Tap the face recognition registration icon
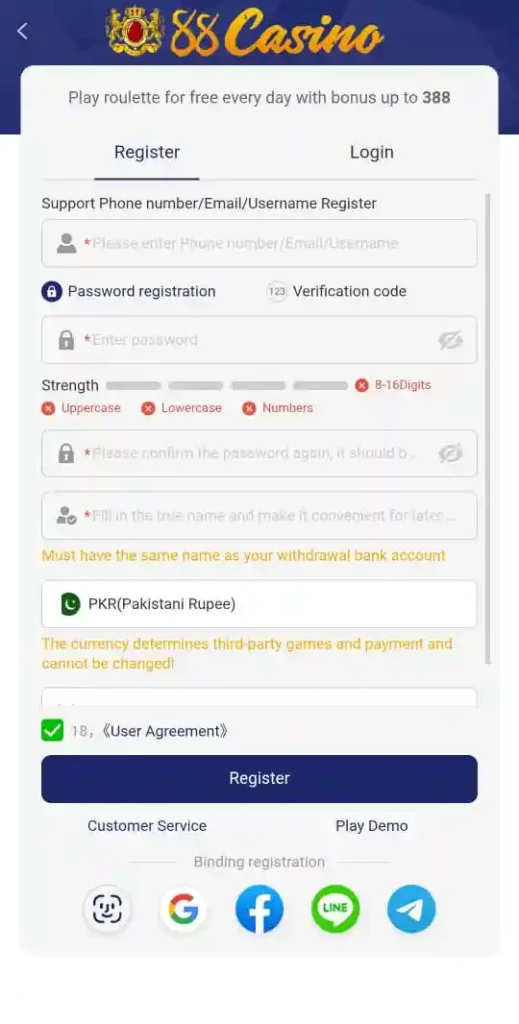 point(107,908)
